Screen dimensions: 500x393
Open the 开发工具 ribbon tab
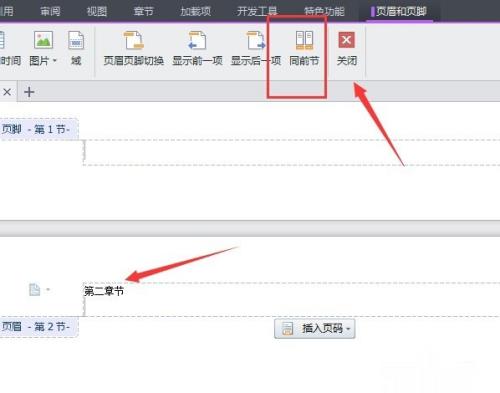pos(257,11)
